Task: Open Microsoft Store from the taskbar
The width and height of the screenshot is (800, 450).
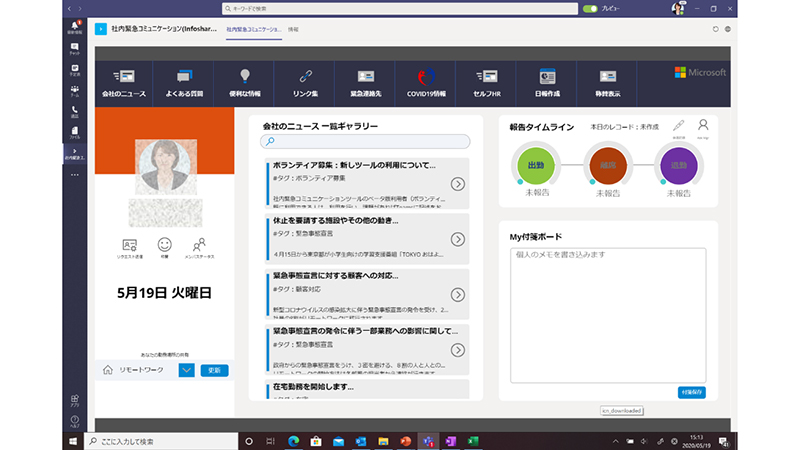Action: coord(316,441)
